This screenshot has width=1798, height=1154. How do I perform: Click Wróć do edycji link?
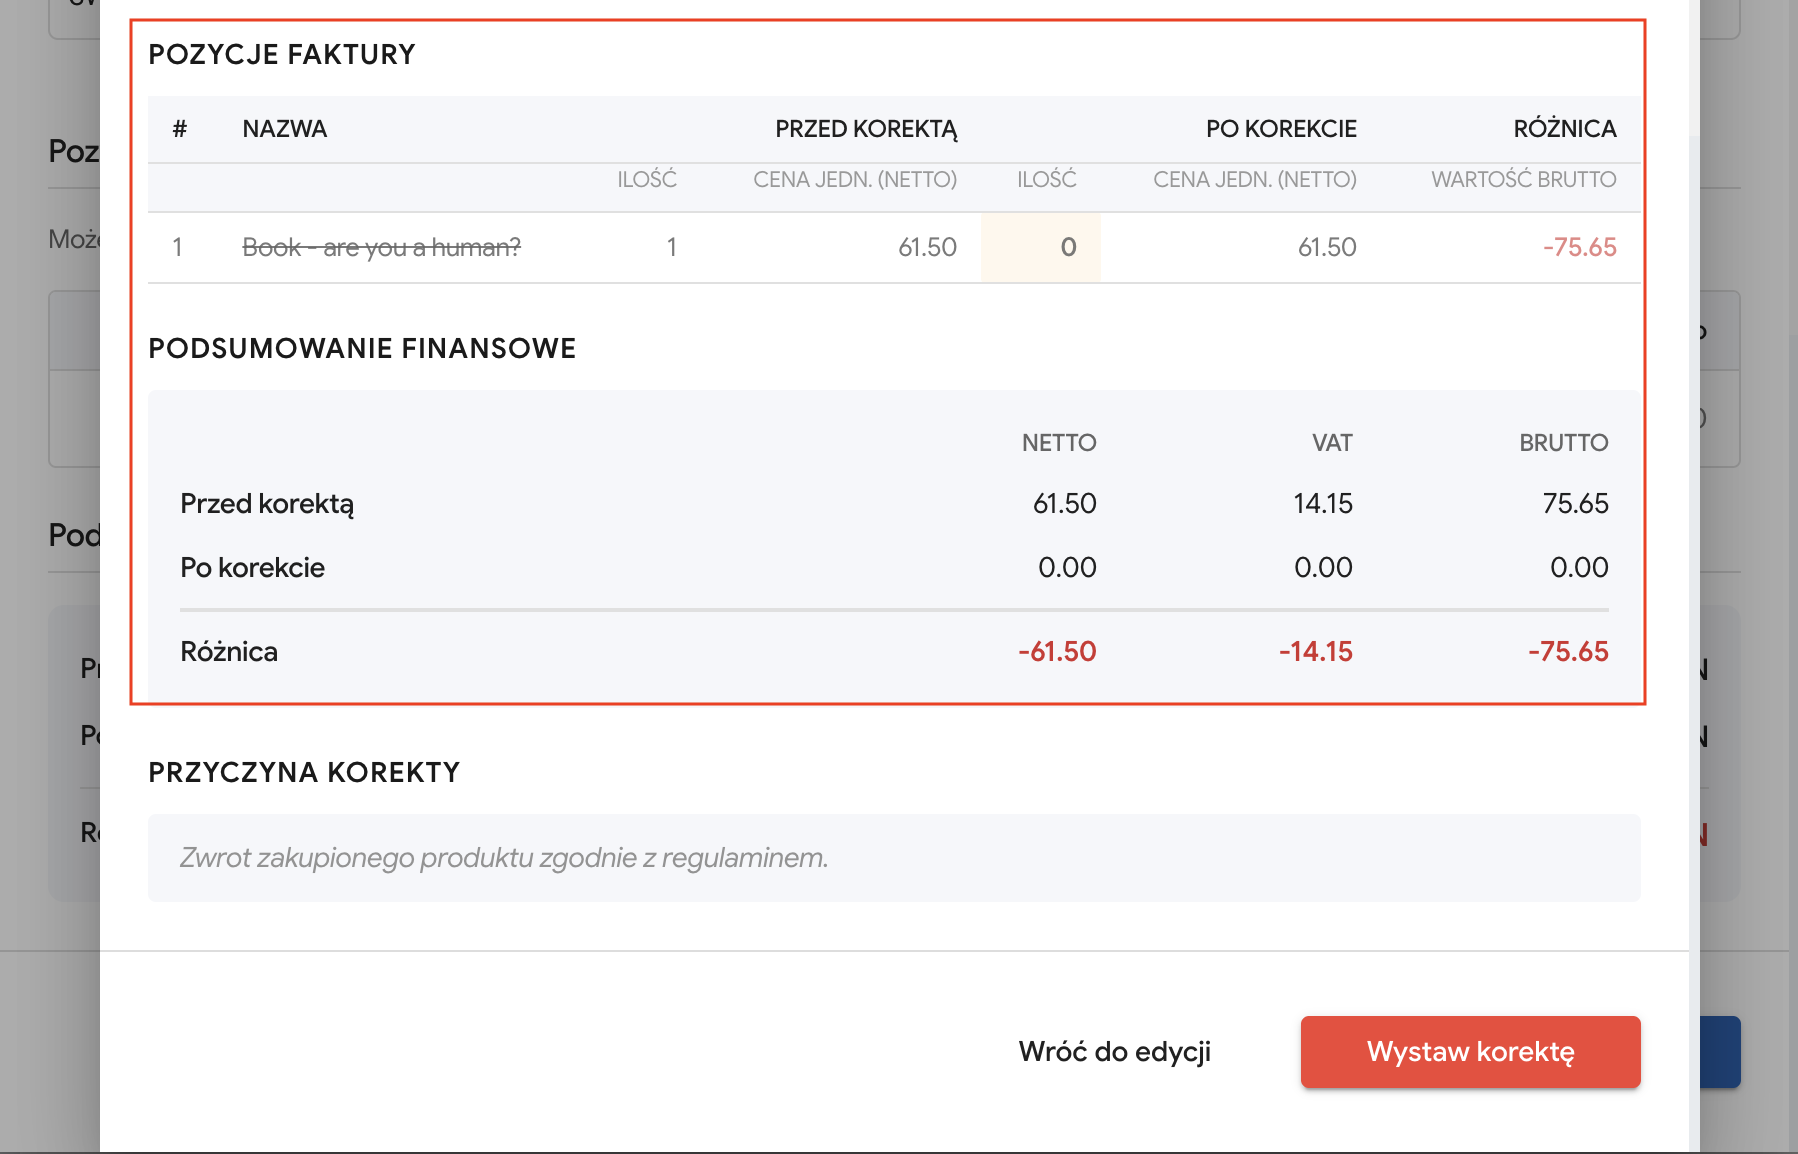[1114, 1052]
